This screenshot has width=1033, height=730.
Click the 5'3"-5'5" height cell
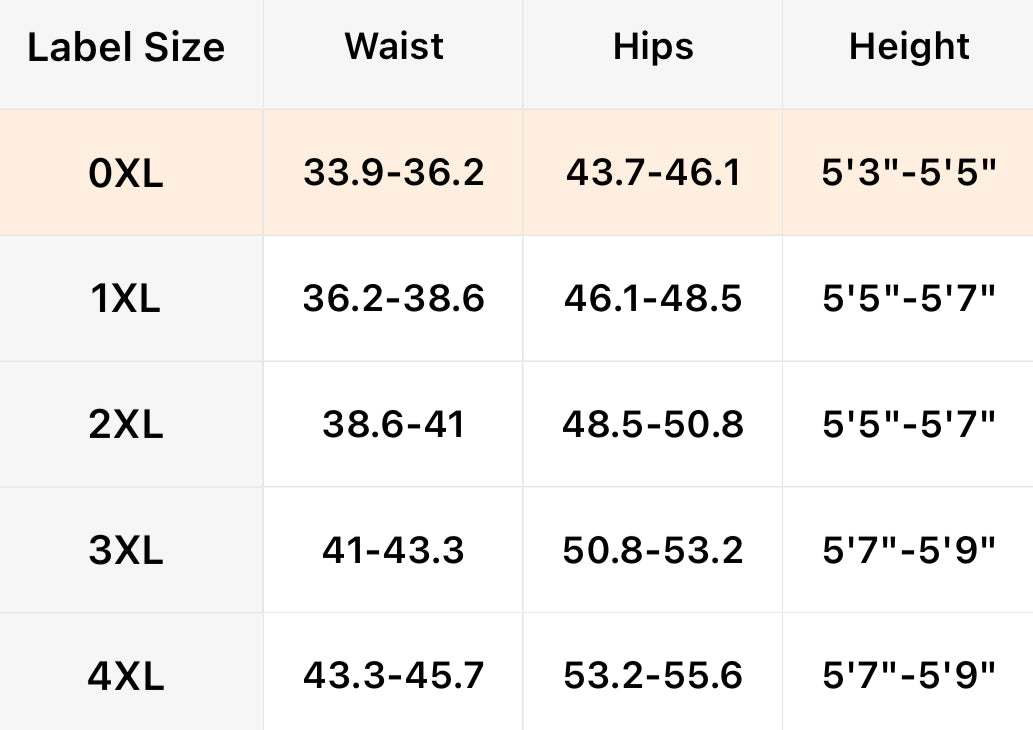pos(909,173)
